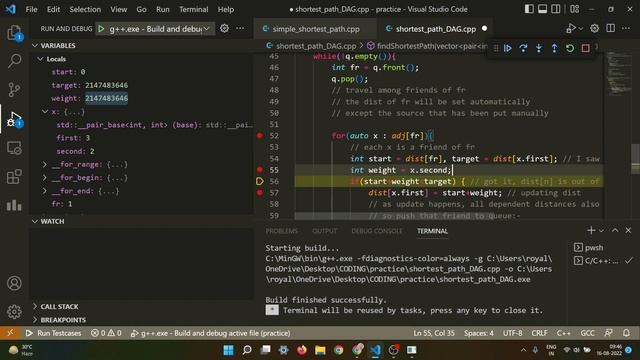
Task: Click Restart in the debug toolbar
Action: tap(570, 48)
